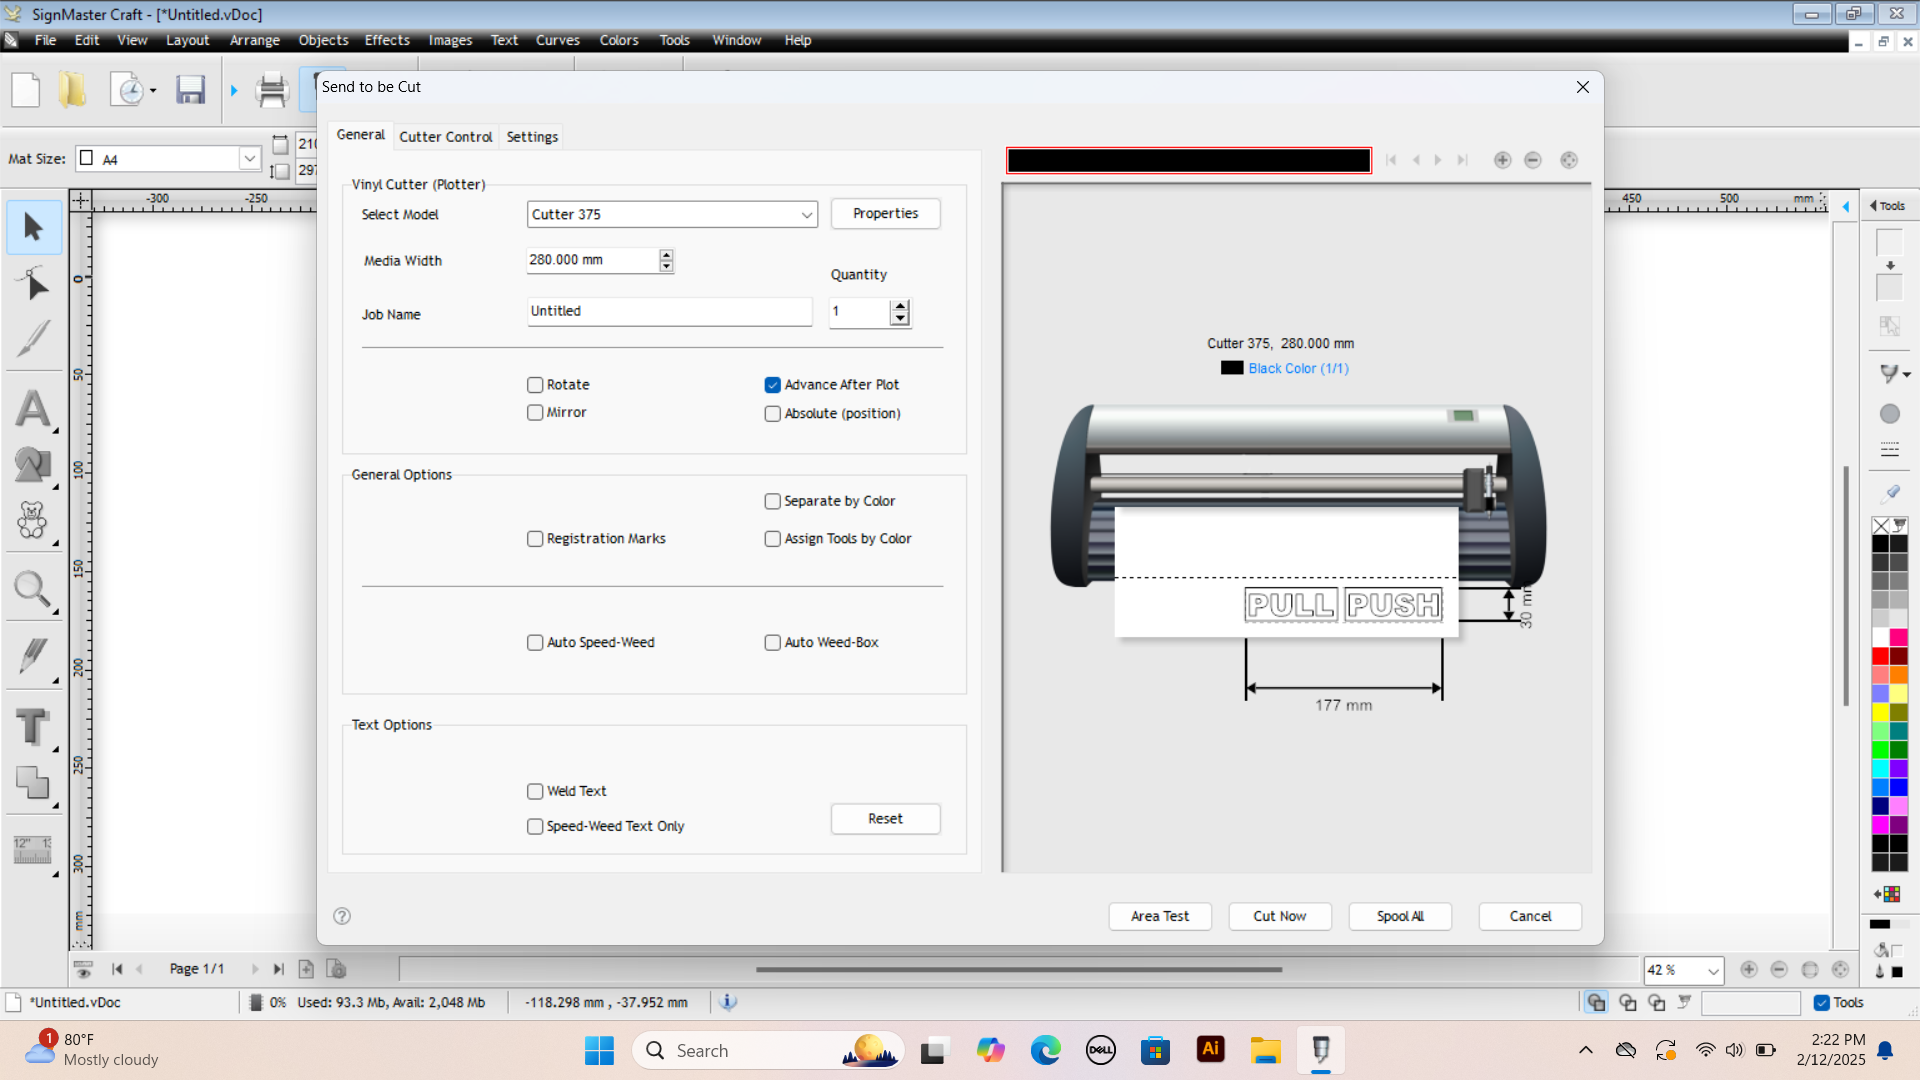Switch to the Settings tab

click(x=532, y=137)
